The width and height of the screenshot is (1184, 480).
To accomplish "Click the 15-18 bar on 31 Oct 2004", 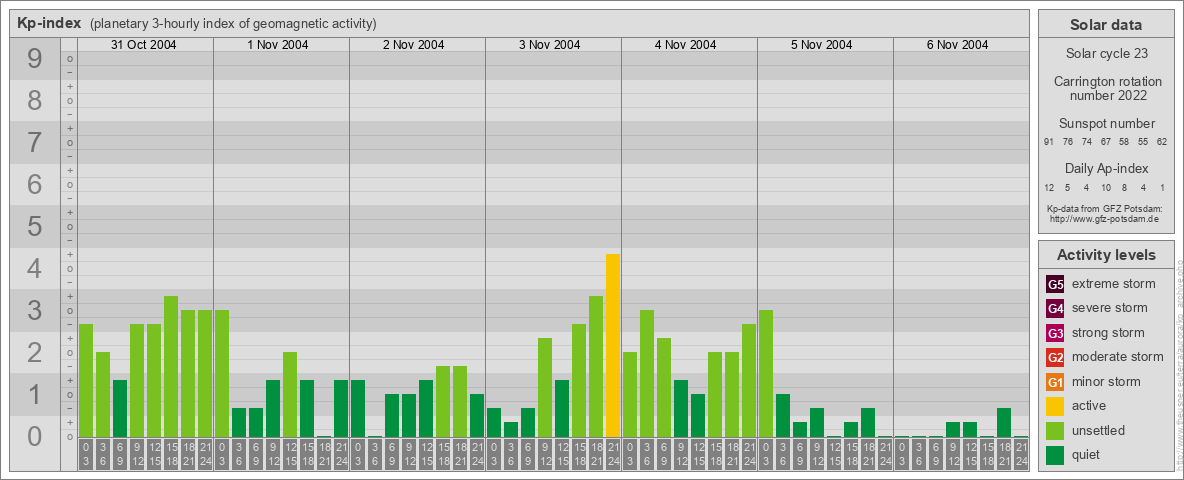I will tap(171, 367).
